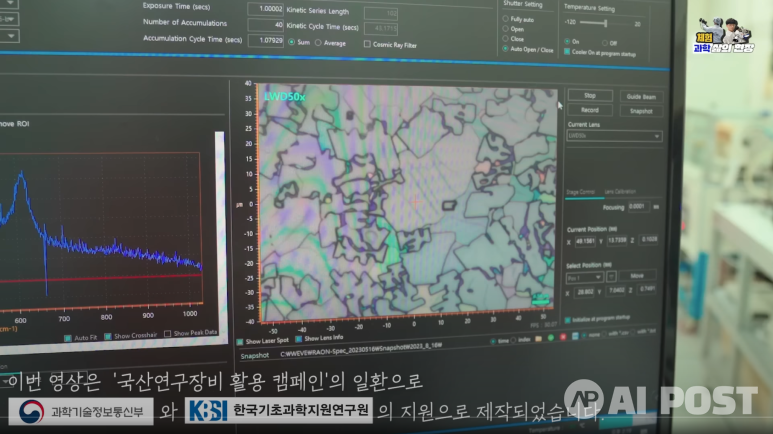This screenshot has width=773, height=434.
Task: Click the Move button
Action: tap(637, 276)
